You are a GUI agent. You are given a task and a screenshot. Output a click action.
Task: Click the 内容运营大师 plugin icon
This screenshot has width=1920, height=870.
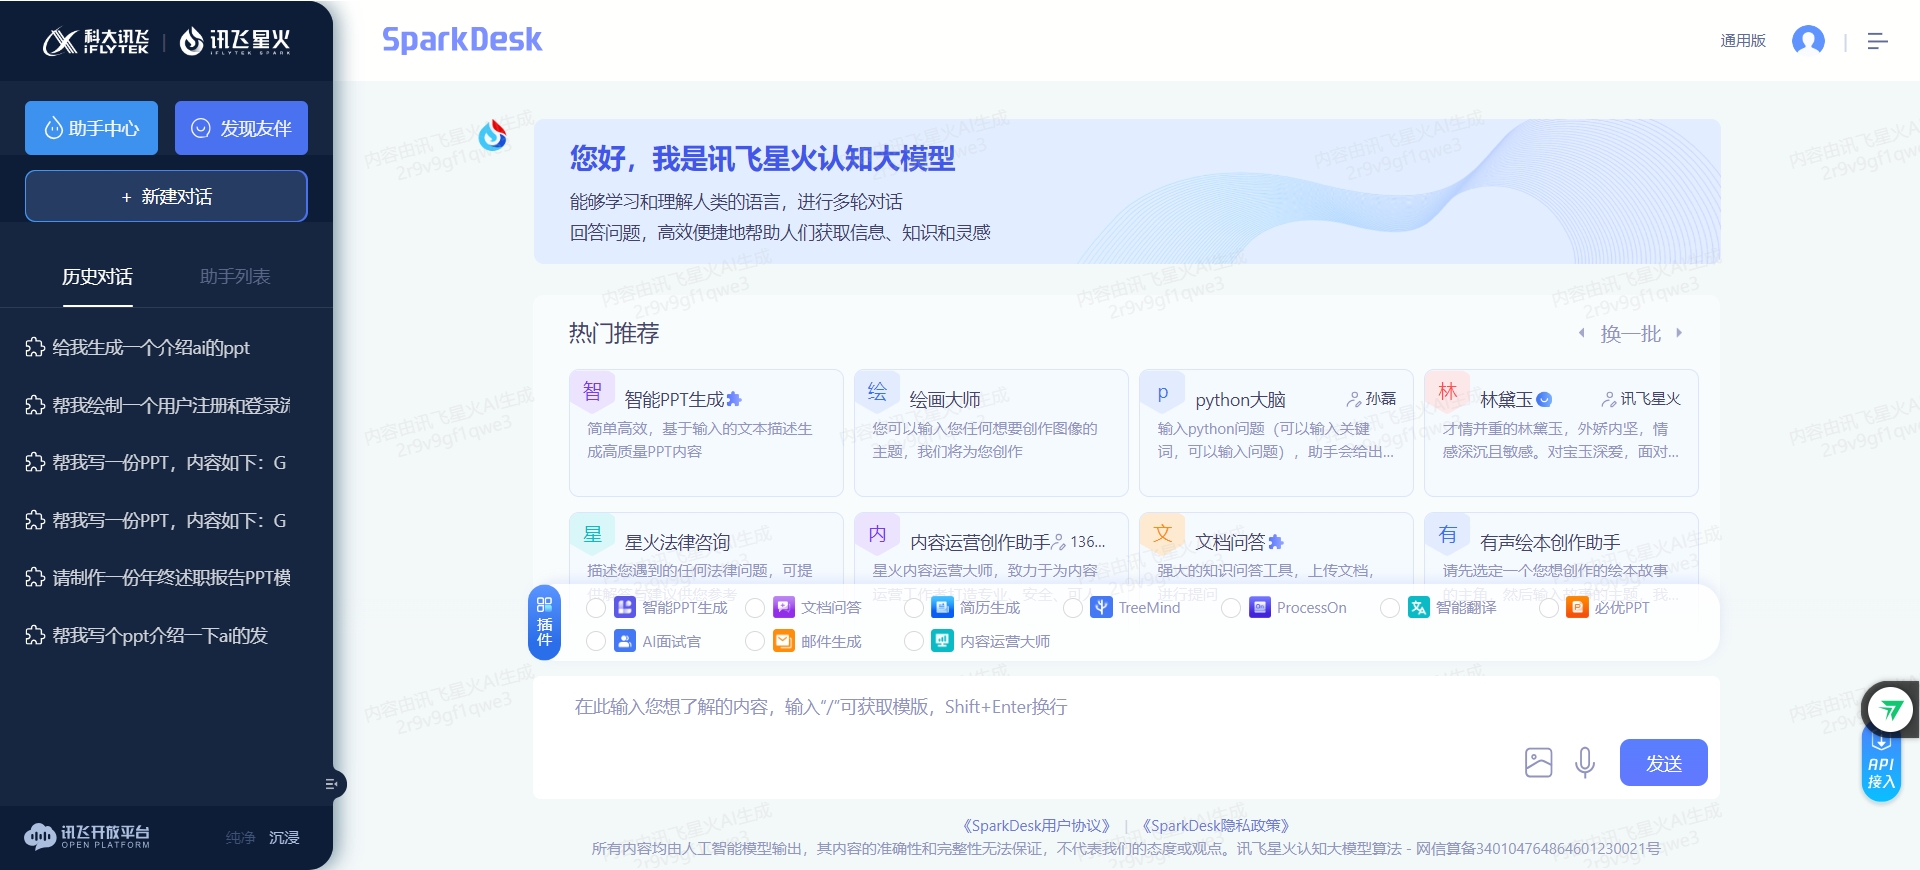(943, 641)
